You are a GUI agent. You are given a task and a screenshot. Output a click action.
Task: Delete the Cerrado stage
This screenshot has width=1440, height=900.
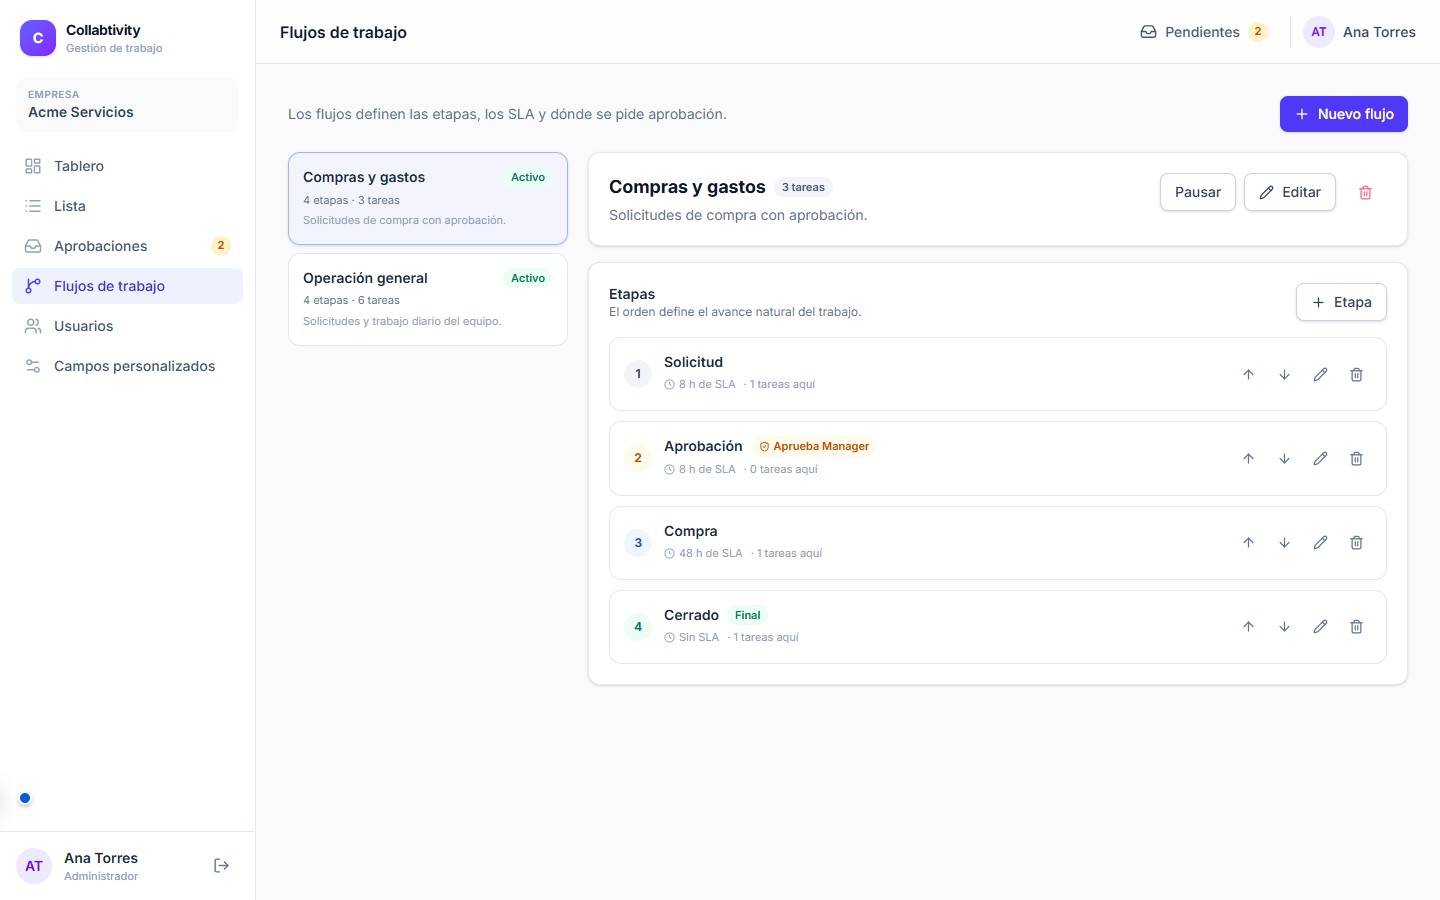[1356, 626]
